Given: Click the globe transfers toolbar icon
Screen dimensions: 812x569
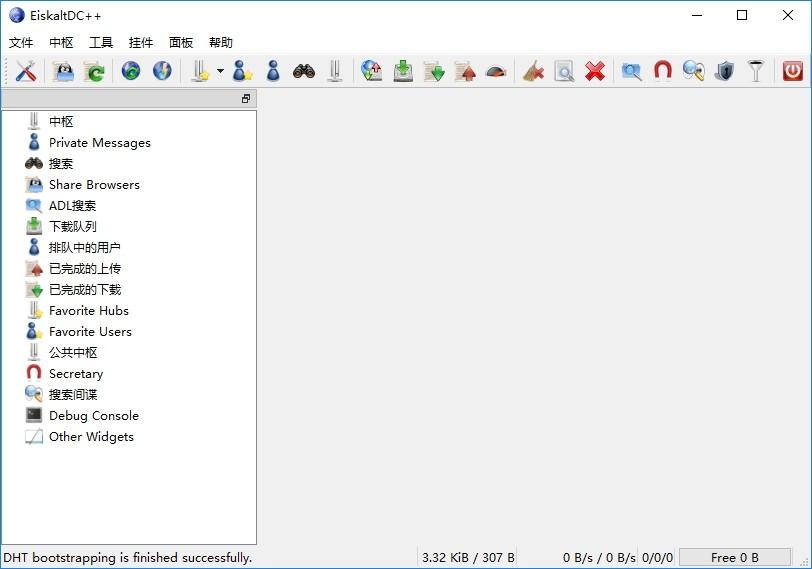Looking at the screenshot, I should [372, 71].
